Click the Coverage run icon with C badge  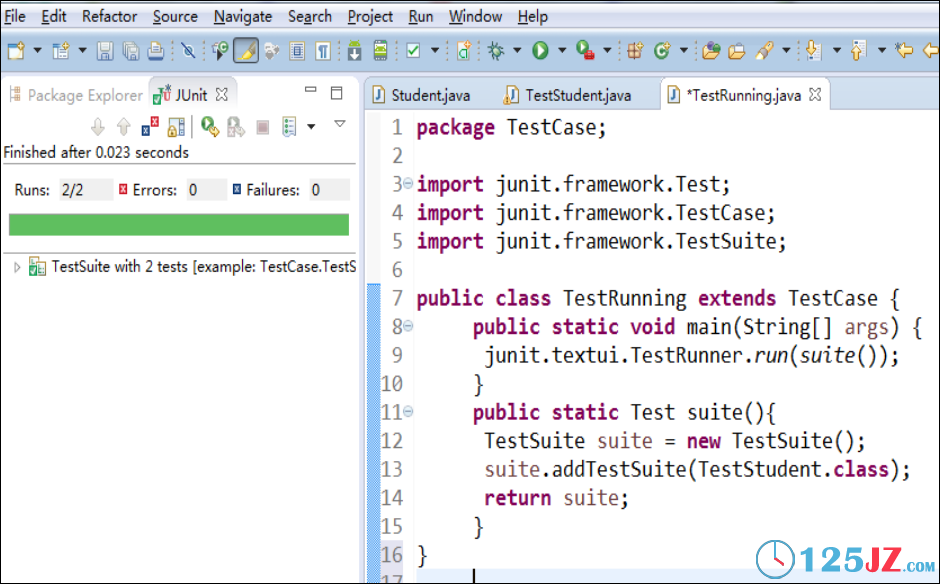click(219, 50)
